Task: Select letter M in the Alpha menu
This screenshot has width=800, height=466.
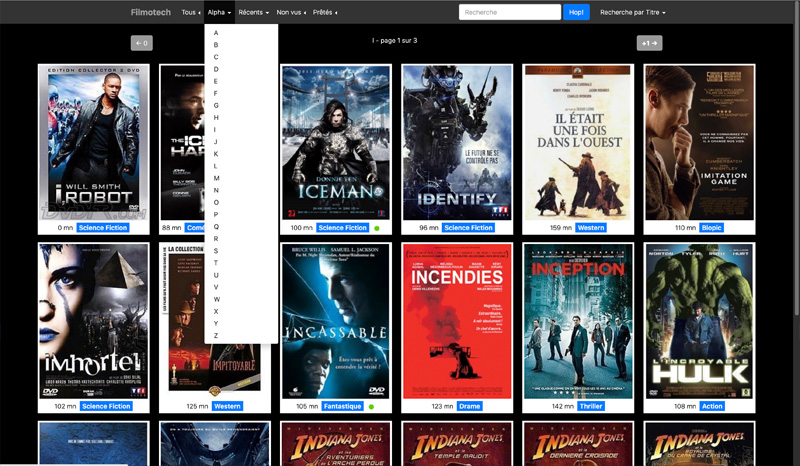Action: (241, 178)
